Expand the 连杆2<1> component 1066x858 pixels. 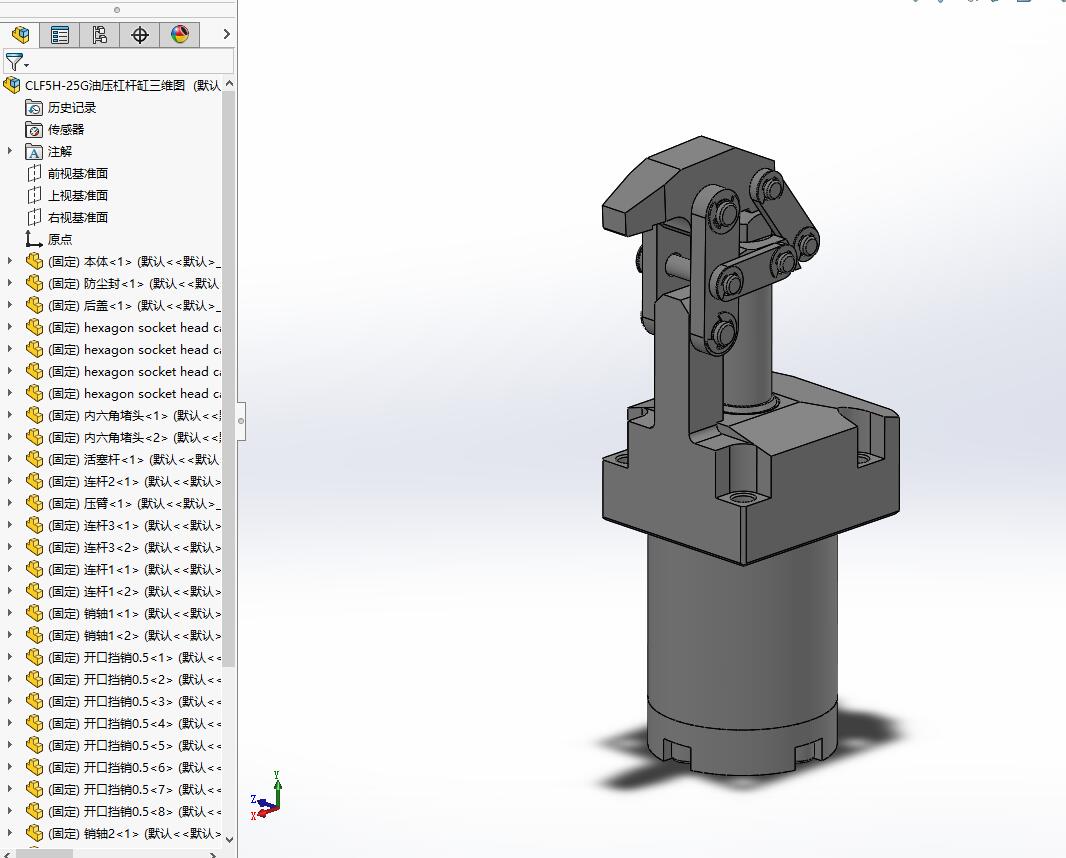(x=10, y=481)
